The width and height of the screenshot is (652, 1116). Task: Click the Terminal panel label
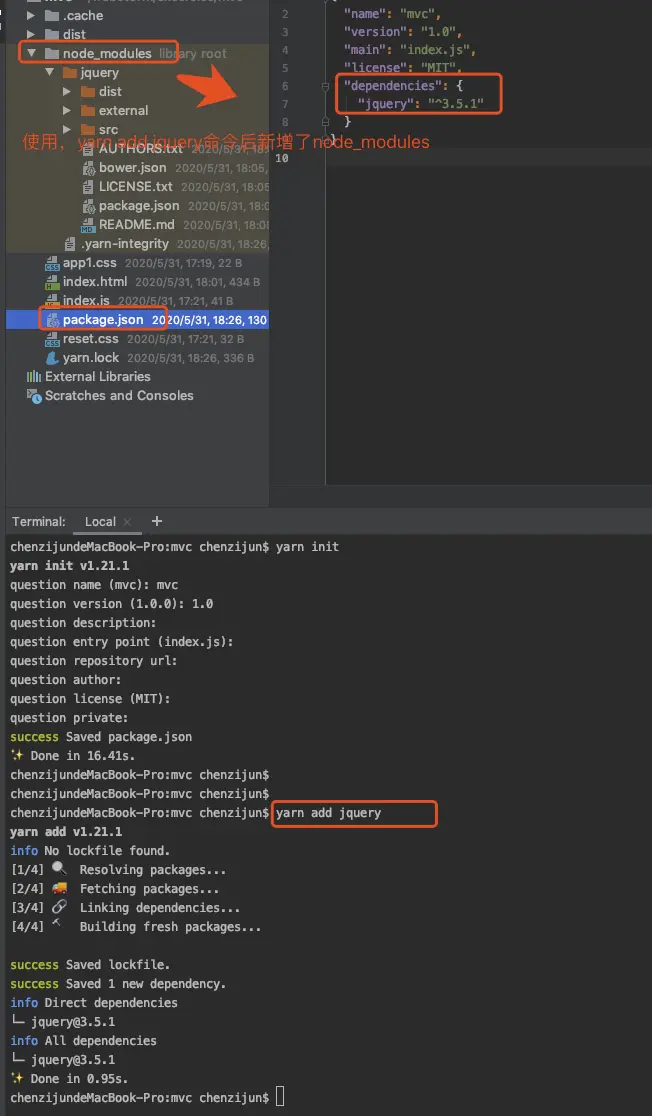pyautogui.click(x=38, y=522)
